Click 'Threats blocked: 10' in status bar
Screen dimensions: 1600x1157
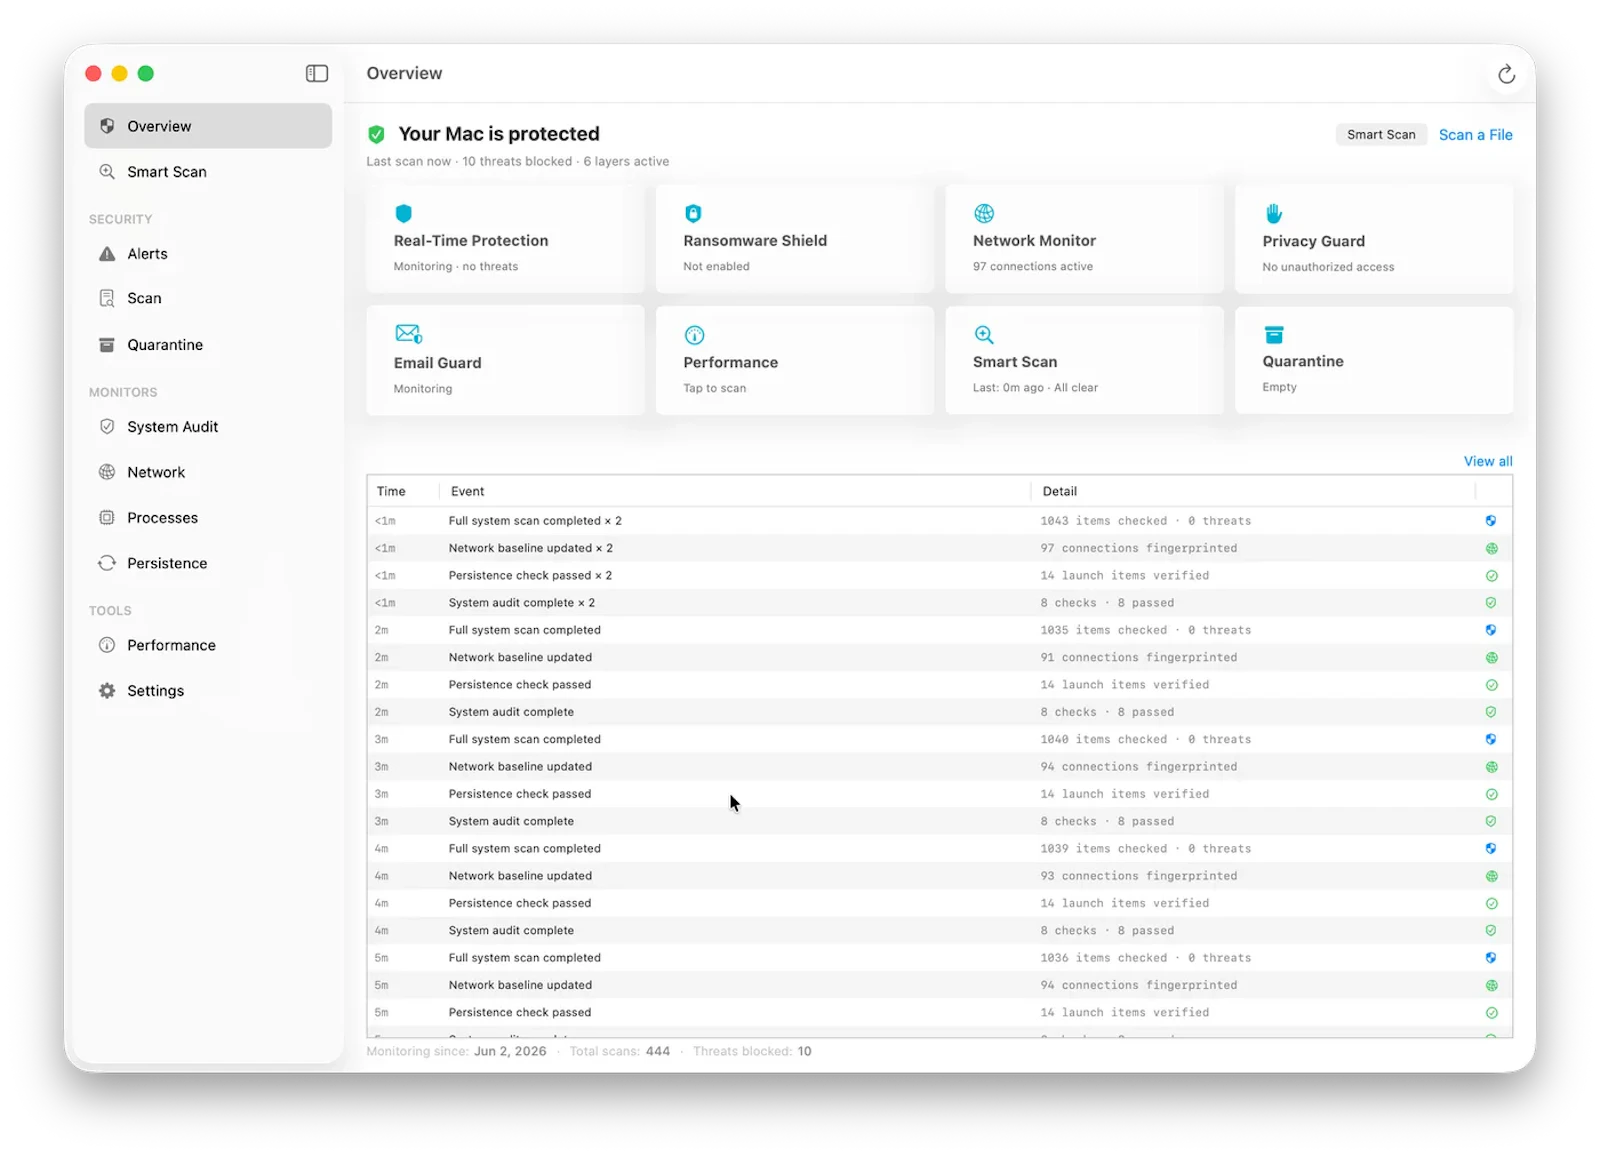tap(752, 1051)
